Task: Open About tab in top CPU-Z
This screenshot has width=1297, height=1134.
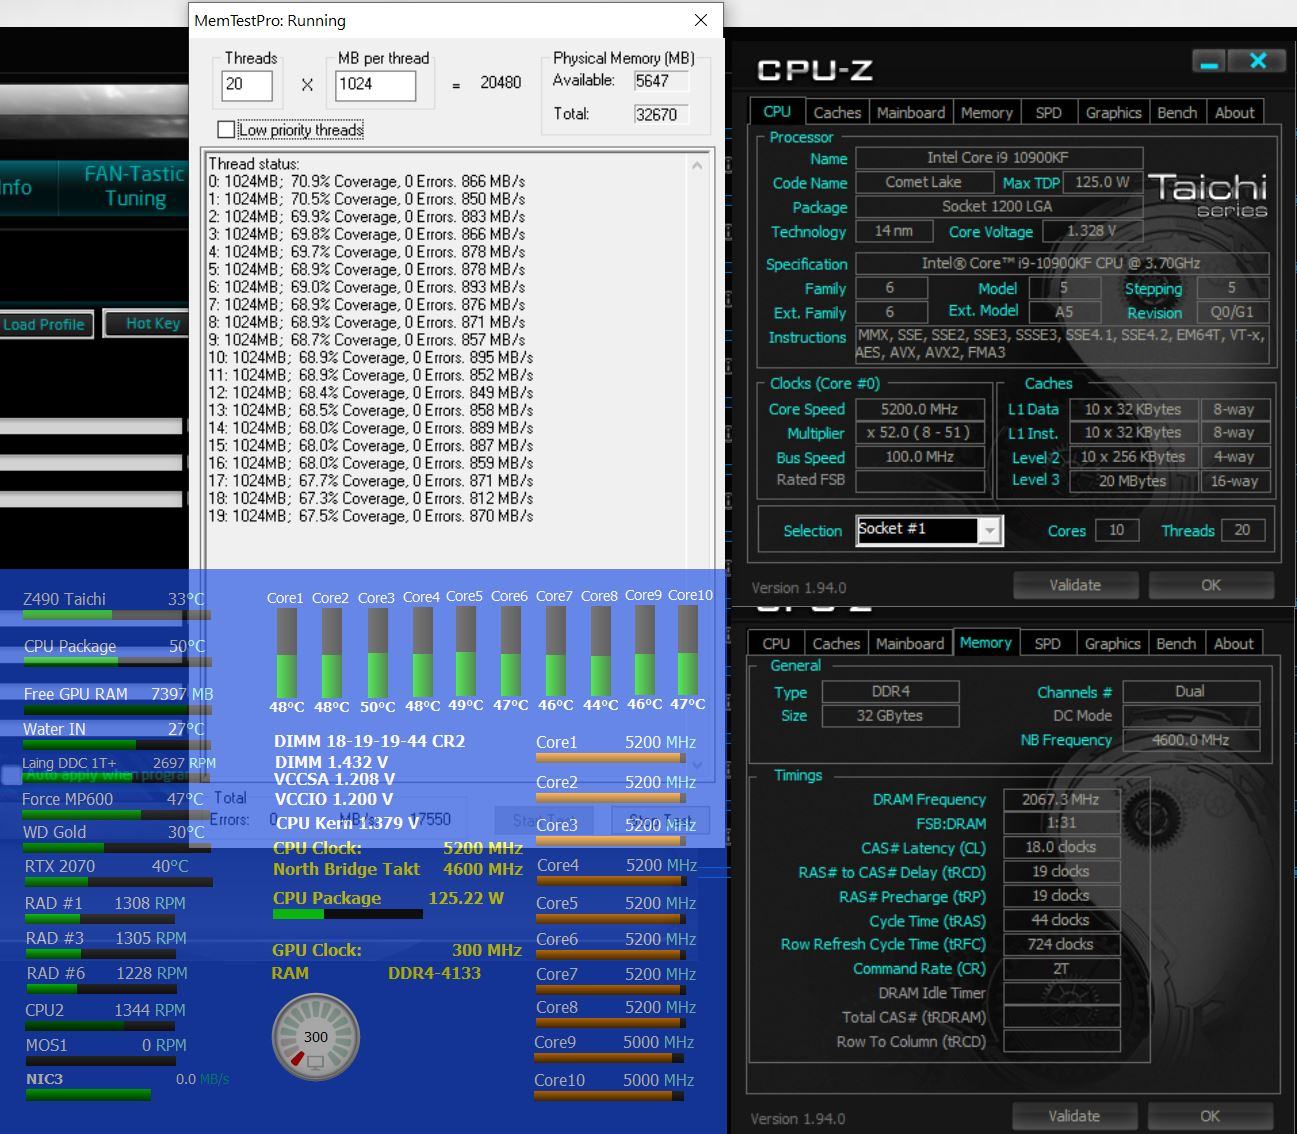Action: pyautogui.click(x=1234, y=113)
